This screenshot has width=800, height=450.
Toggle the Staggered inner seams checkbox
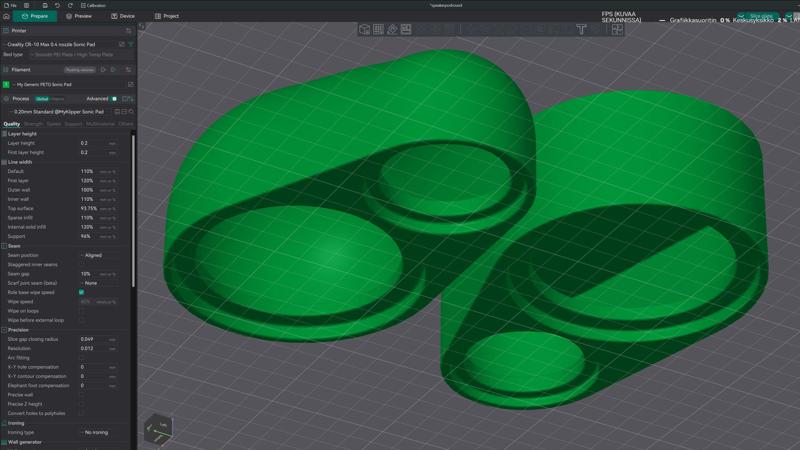[82, 265]
